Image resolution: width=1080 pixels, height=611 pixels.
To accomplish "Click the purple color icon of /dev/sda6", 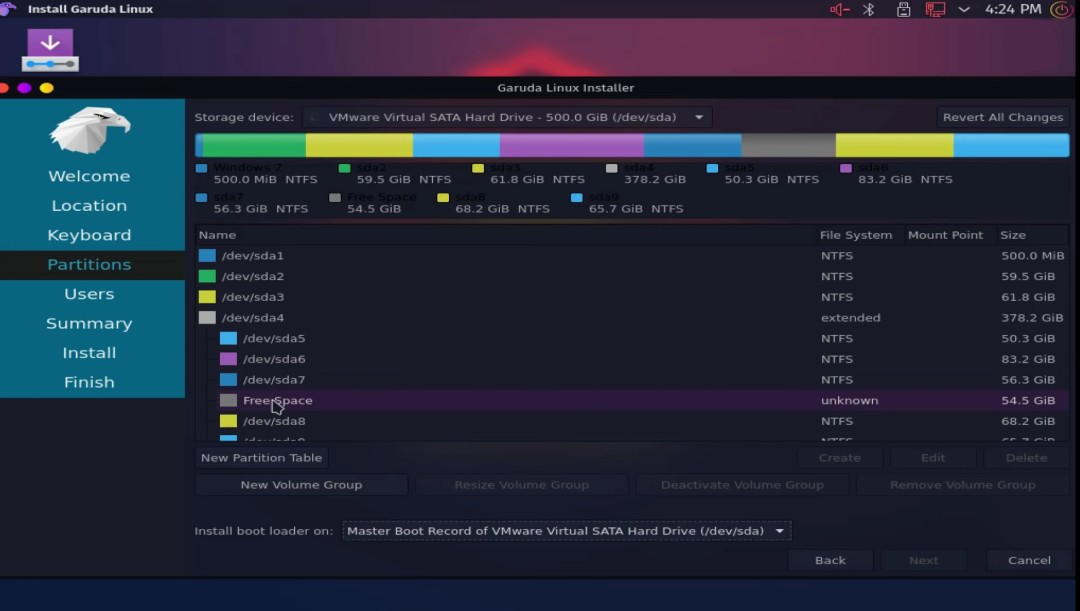I will [228, 359].
